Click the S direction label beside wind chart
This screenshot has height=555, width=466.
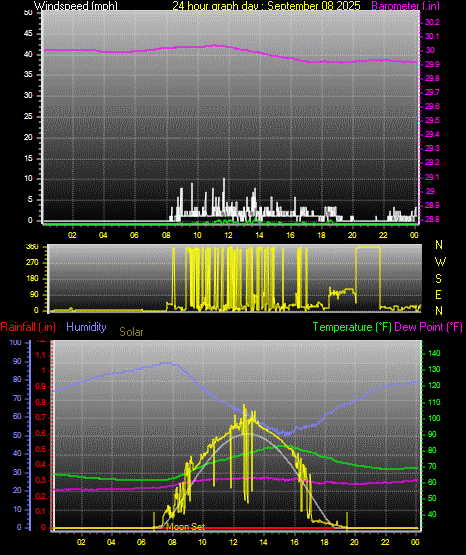pyautogui.click(x=438, y=279)
